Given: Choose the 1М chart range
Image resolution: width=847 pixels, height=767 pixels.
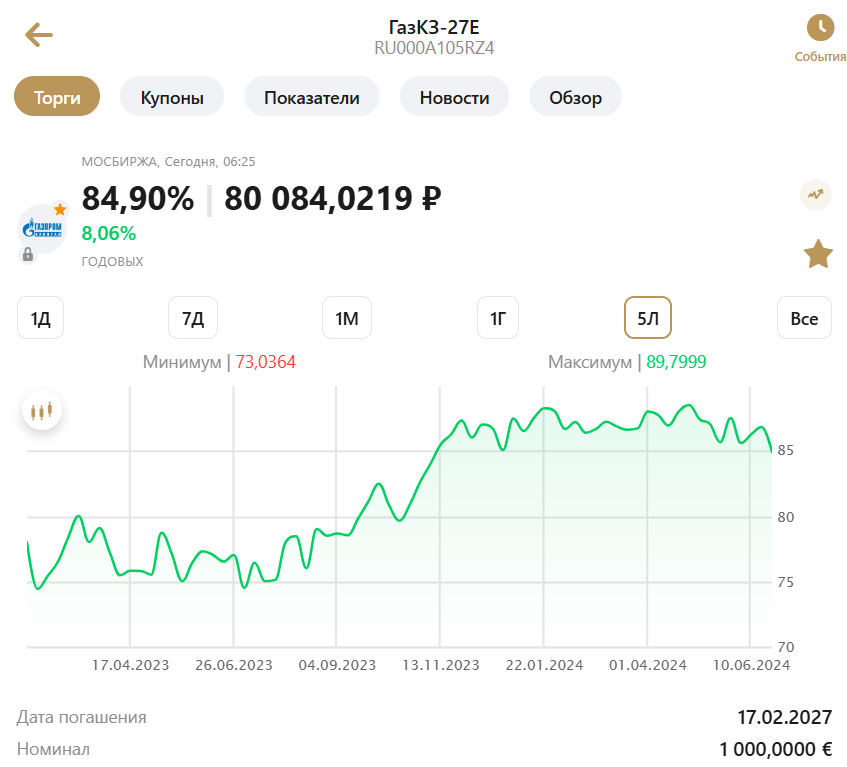Looking at the screenshot, I should [x=347, y=318].
